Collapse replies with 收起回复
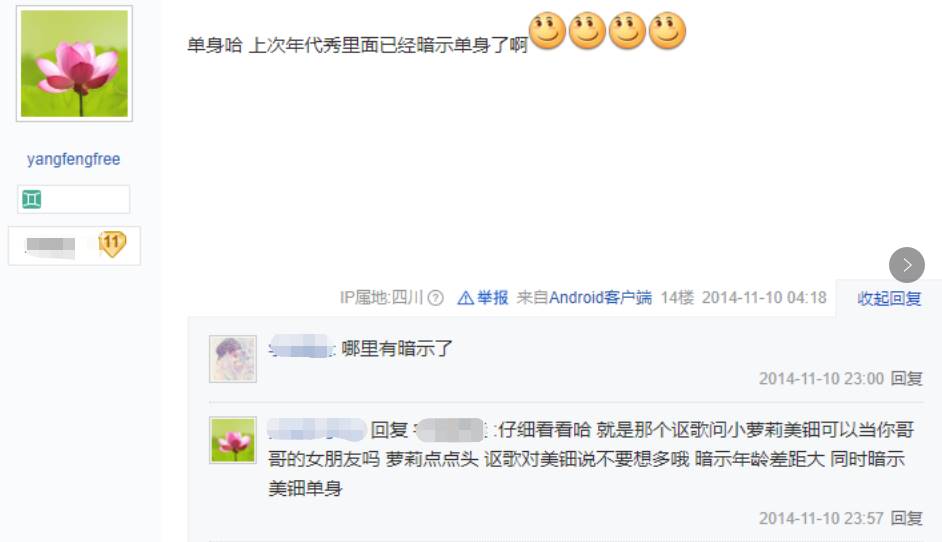The width and height of the screenshot is (942, 542). pyautogui.click(x=889, y=299)
